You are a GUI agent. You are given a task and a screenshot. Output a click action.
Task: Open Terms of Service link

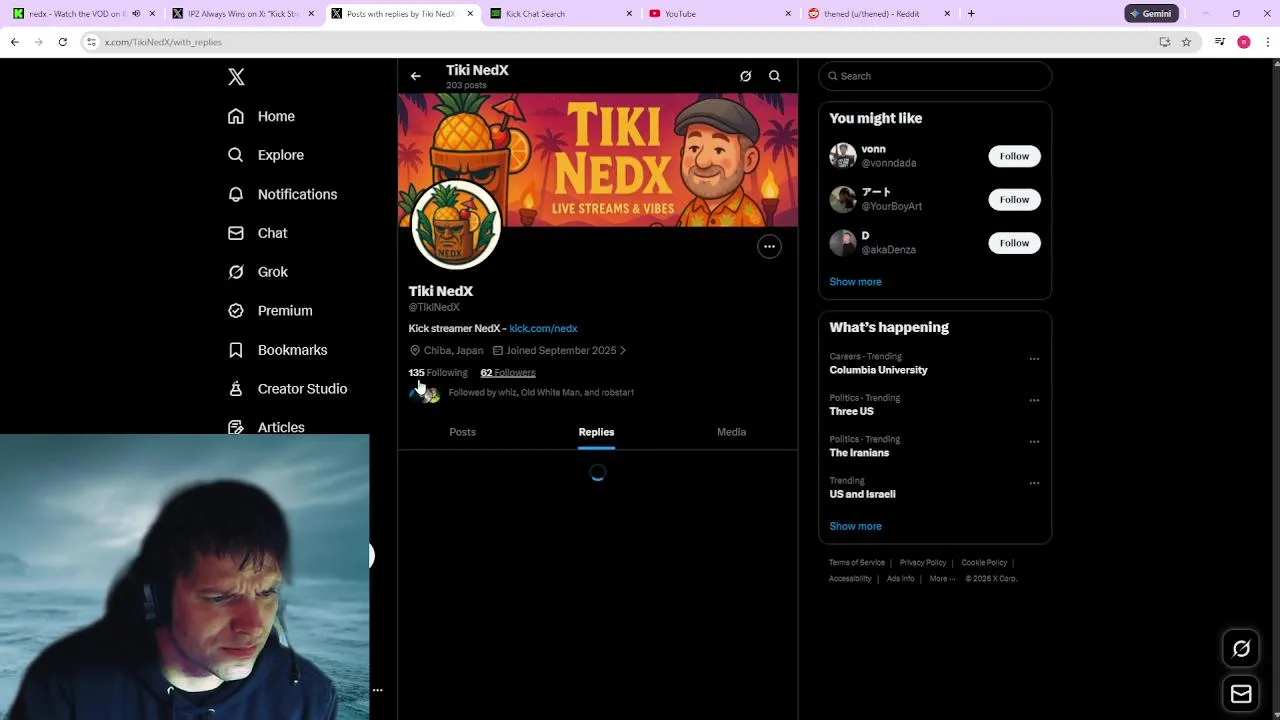click(857, 563)
